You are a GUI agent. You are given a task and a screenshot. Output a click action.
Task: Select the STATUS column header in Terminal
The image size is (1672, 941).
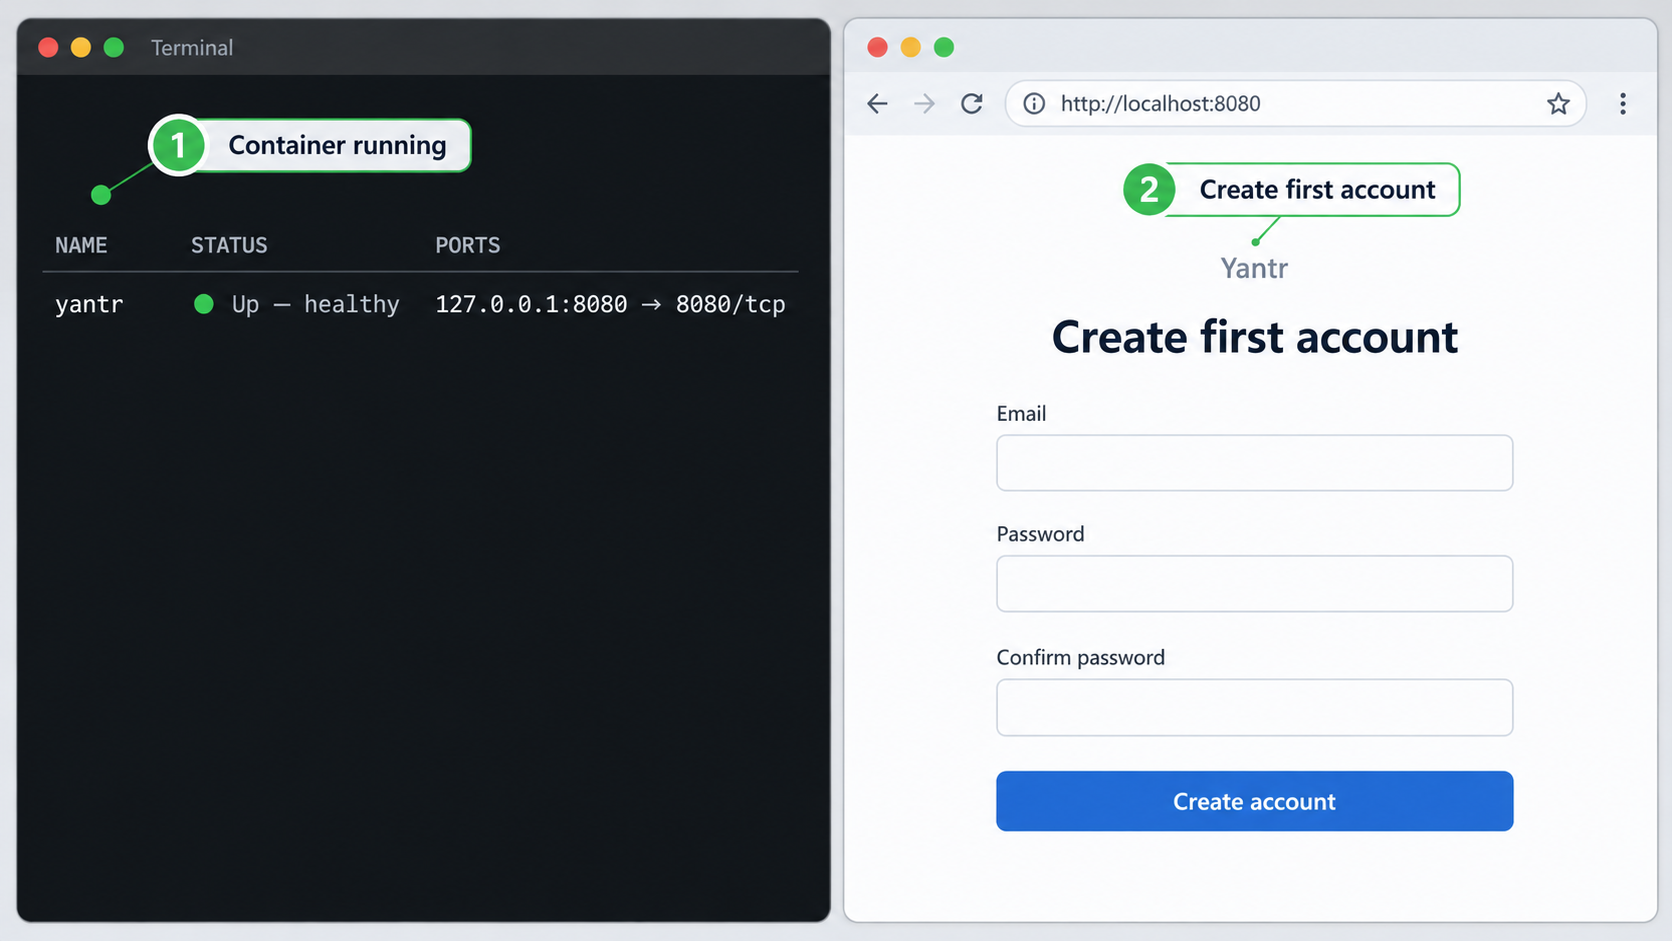(x=229, y=245)
